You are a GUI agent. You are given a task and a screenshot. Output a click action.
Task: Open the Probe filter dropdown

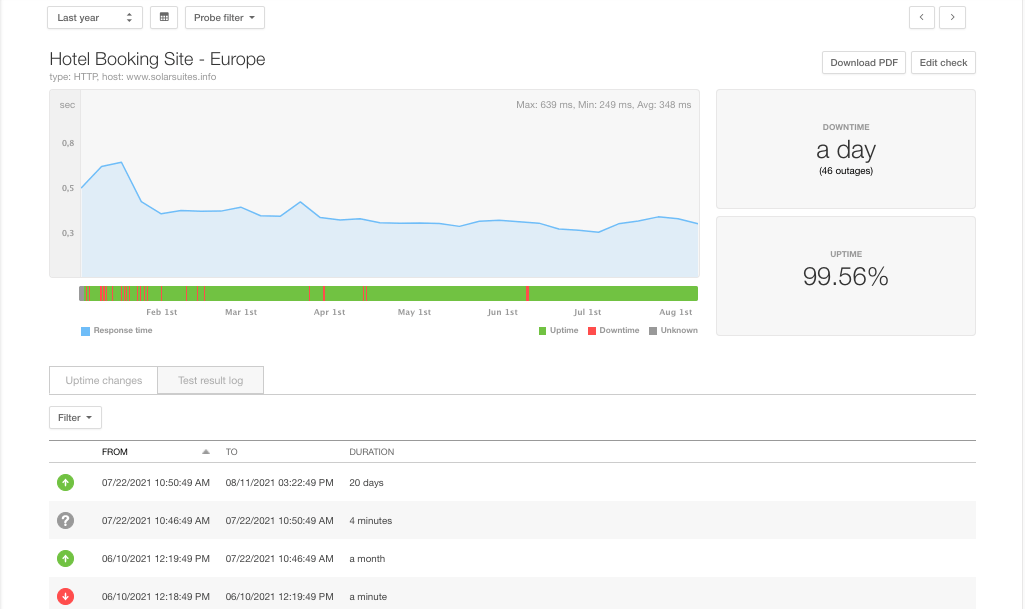pos(224,17)
